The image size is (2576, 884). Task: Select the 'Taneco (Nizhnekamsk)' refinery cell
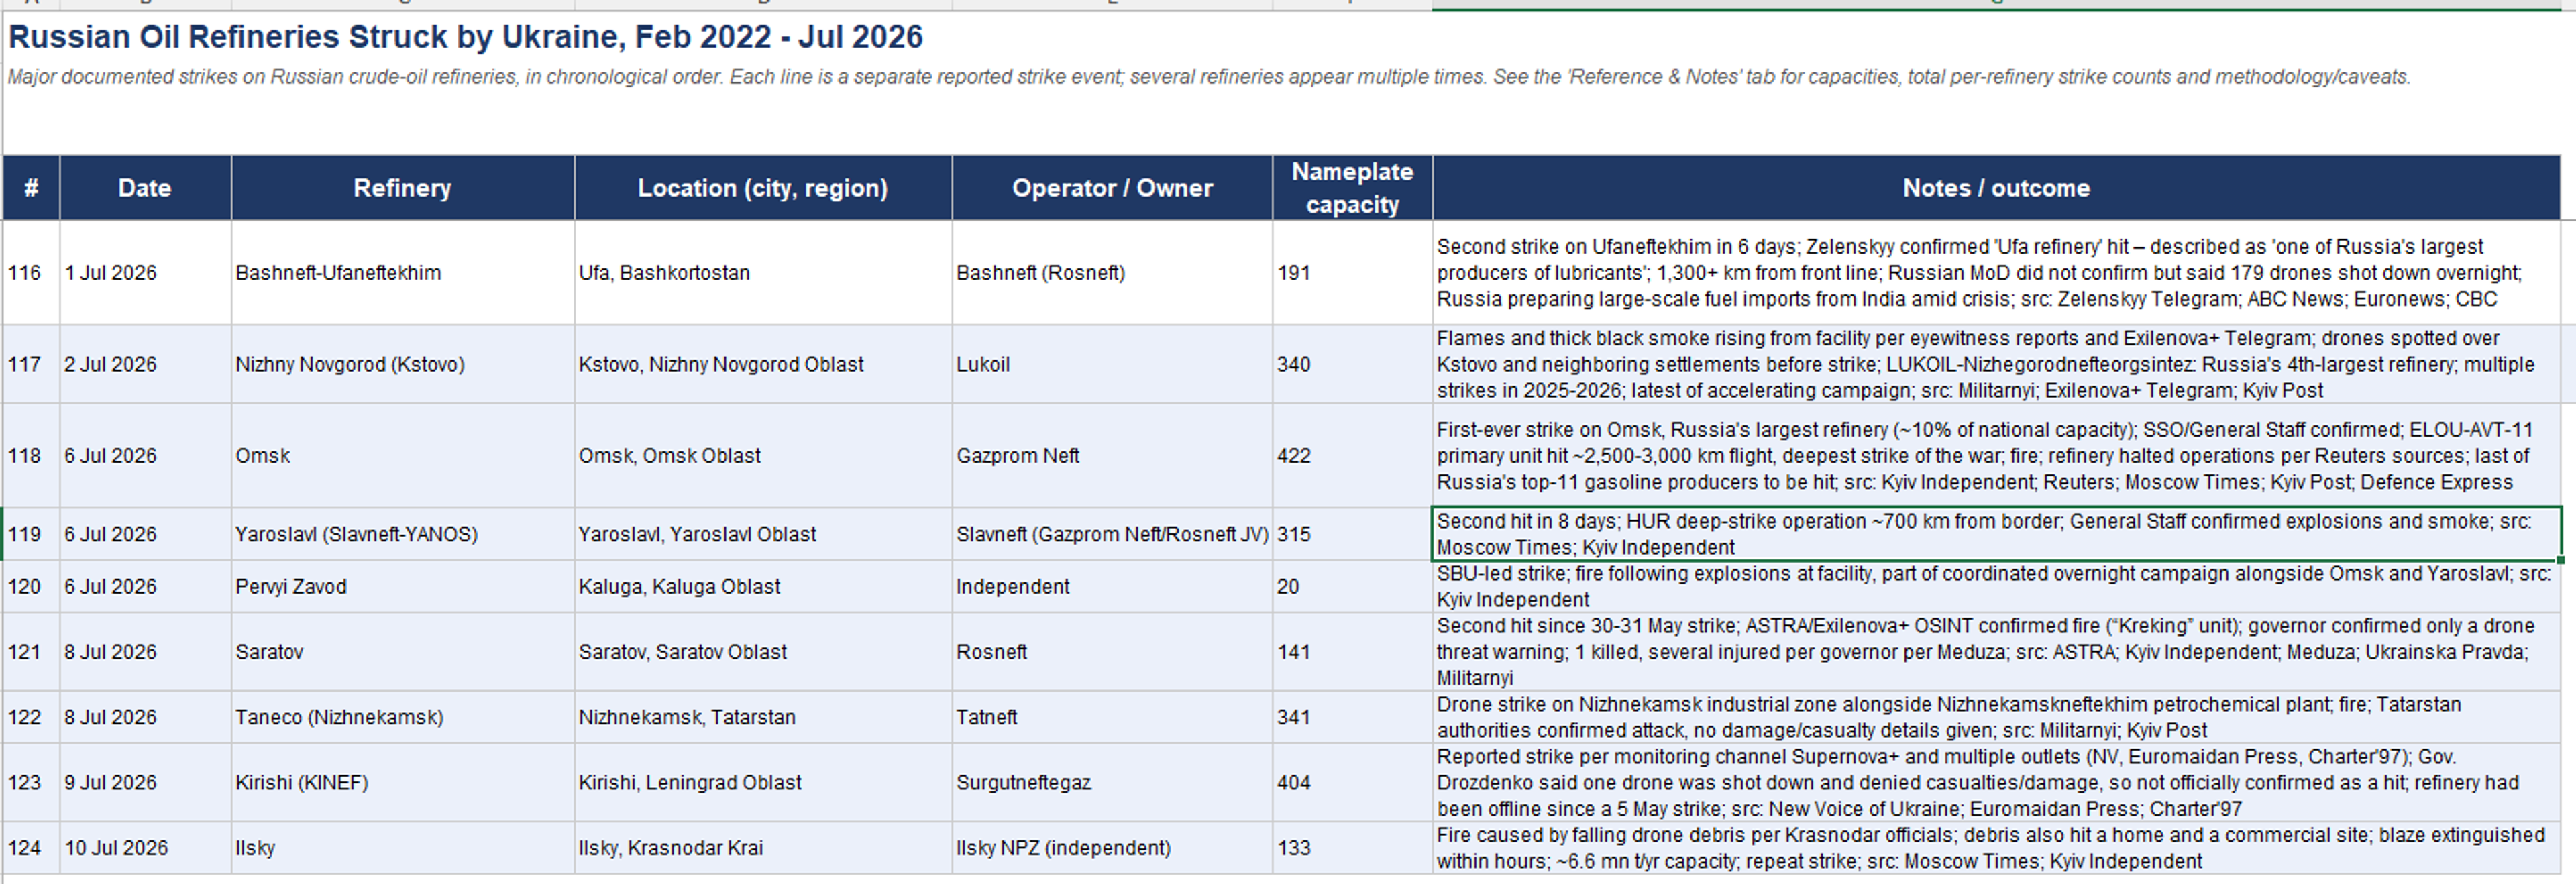[402, 717]
